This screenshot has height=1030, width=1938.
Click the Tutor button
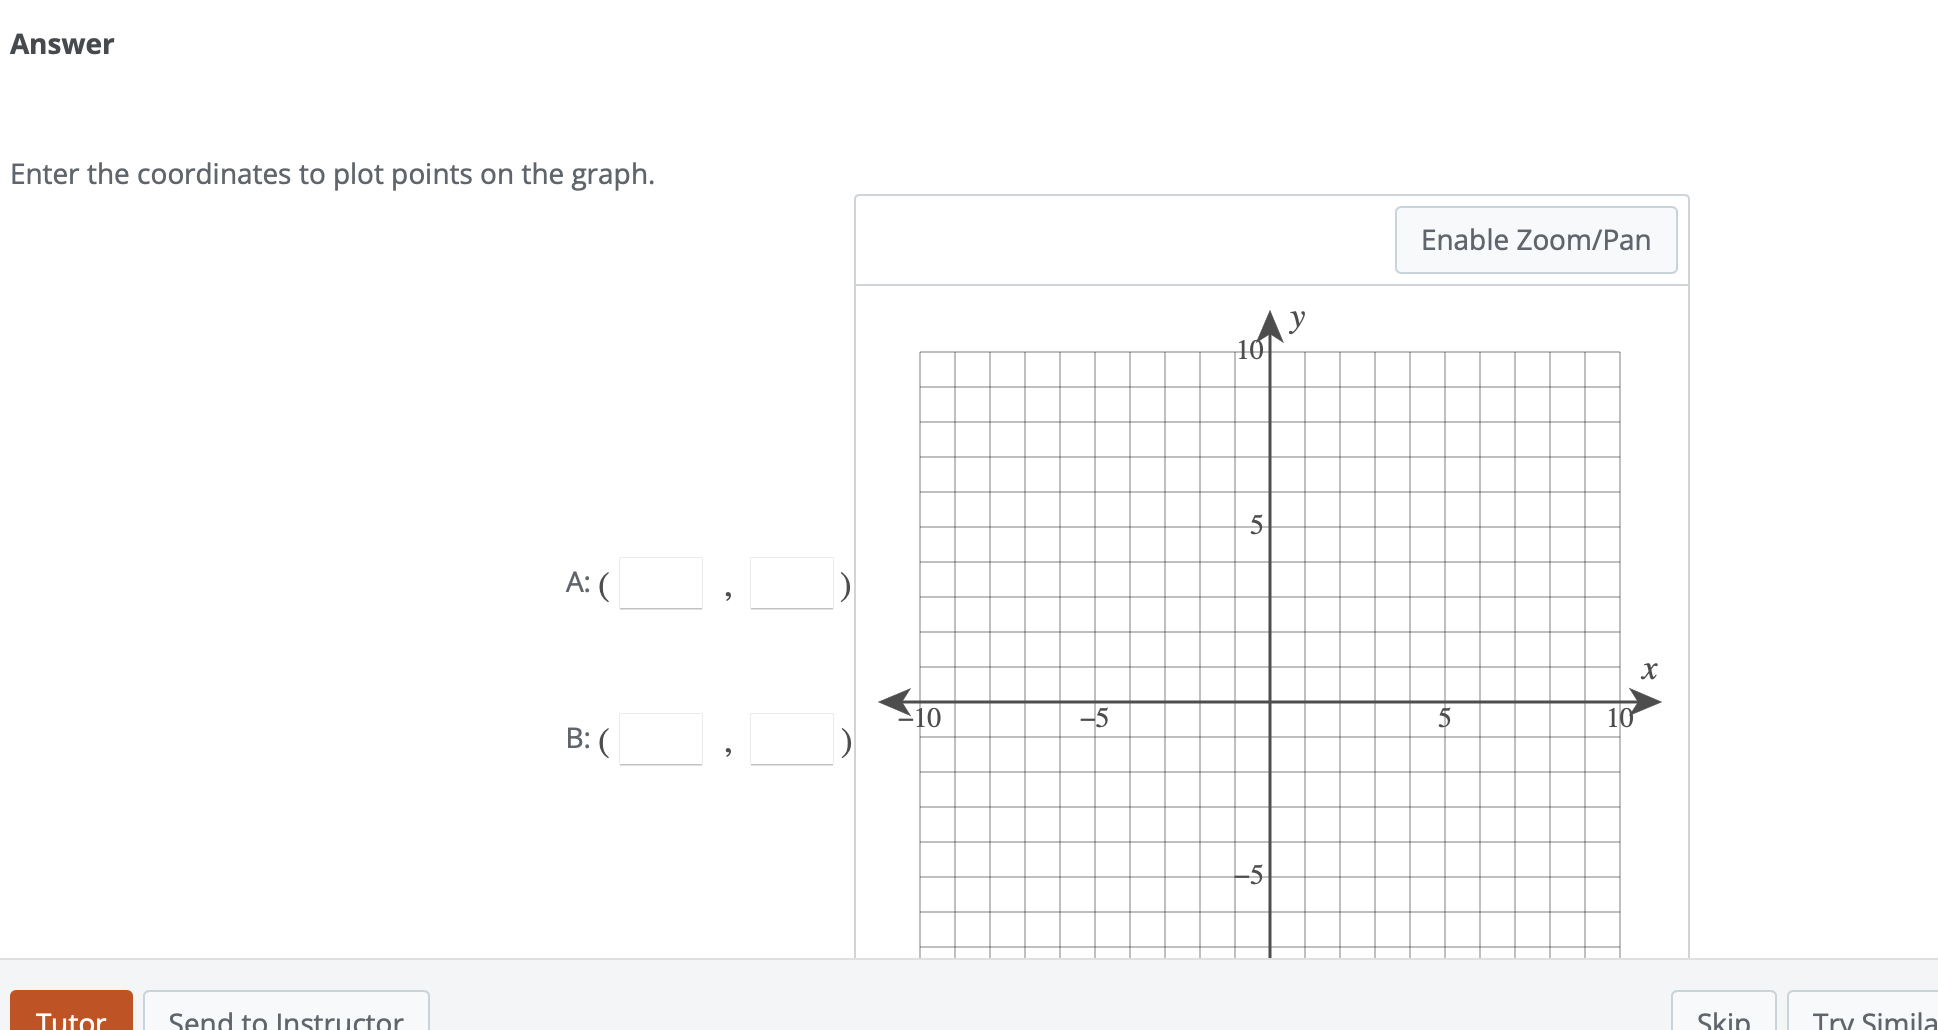tap(70, 1018)
